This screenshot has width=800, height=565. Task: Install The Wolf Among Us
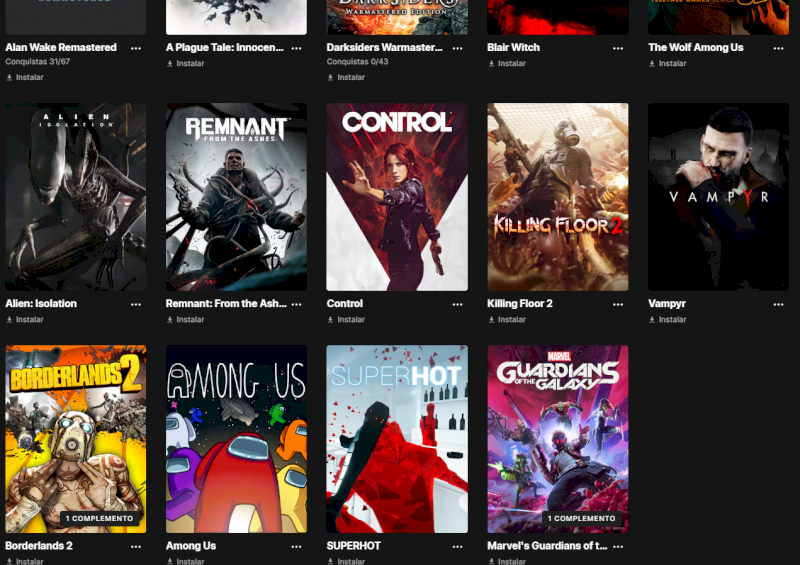coord(668,63)
